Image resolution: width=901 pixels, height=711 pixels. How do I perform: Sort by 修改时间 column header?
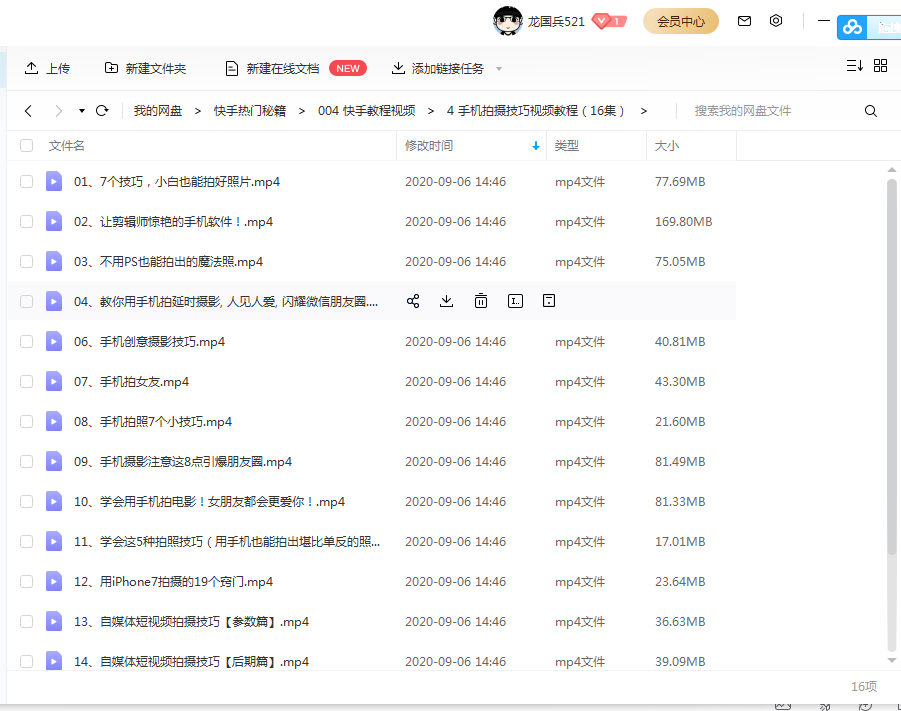tap(429, 145)
